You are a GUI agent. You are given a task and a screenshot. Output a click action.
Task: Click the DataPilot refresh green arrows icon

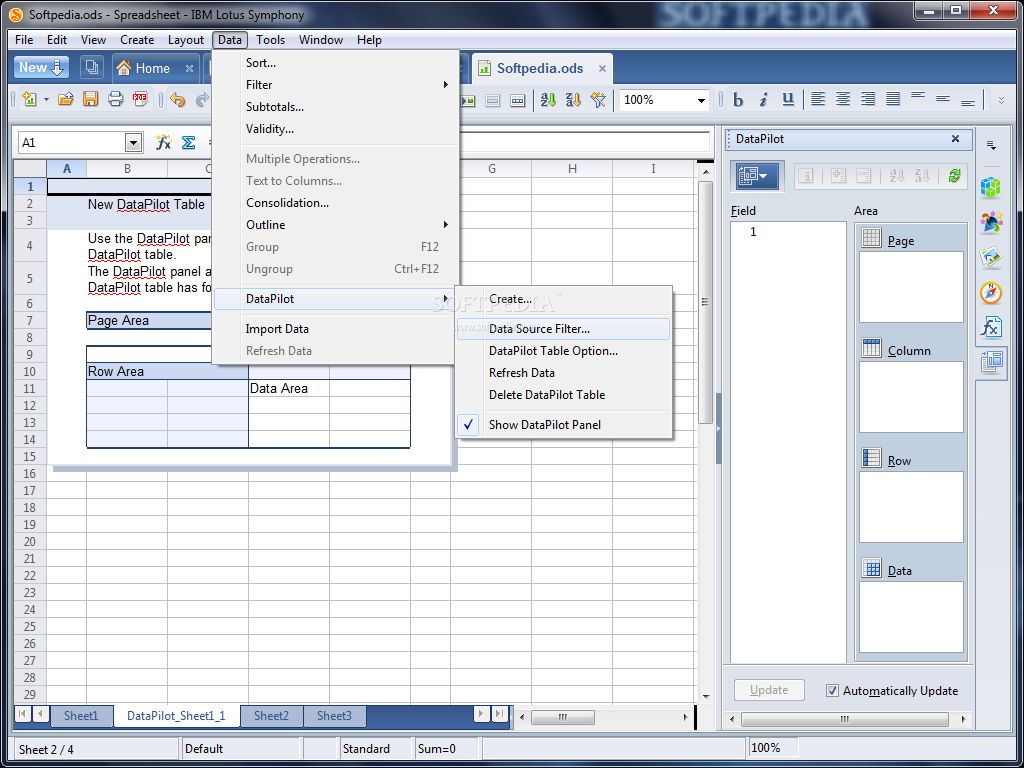[x=954, y=176]
